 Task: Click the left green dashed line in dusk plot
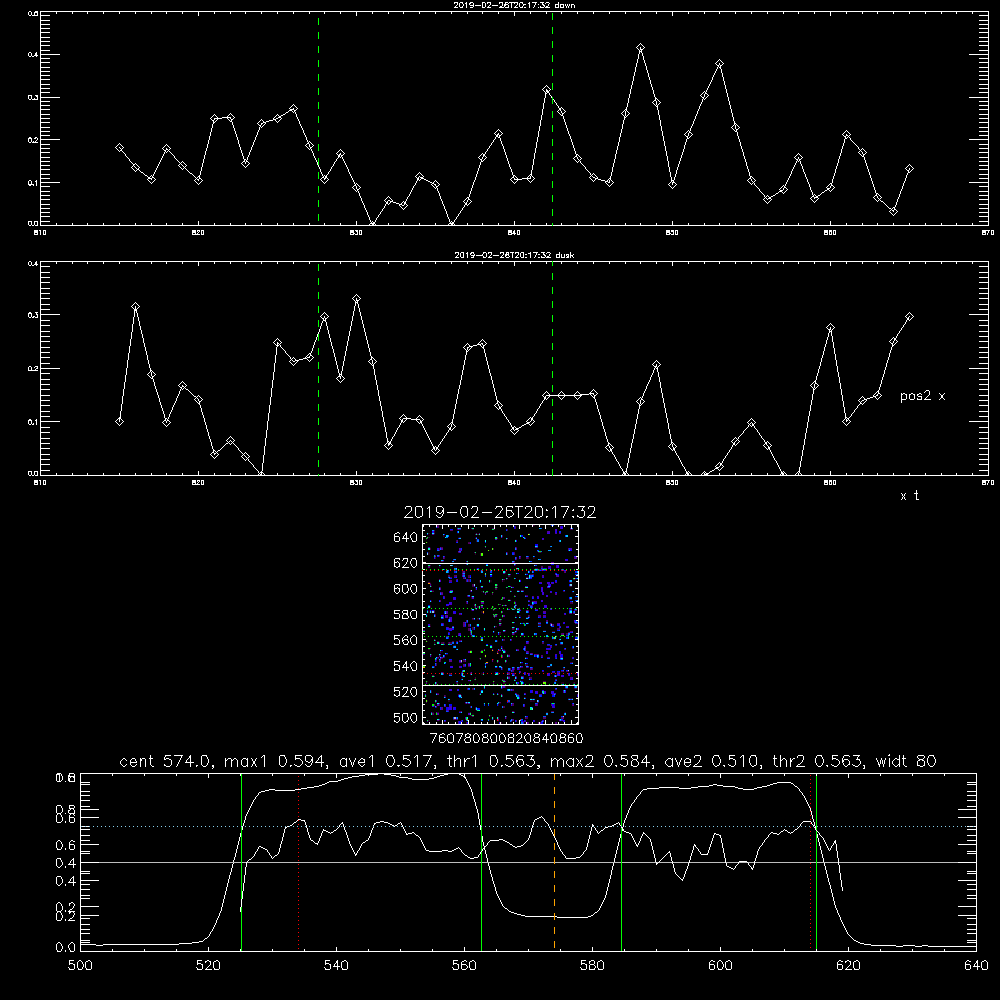(318, 368)
